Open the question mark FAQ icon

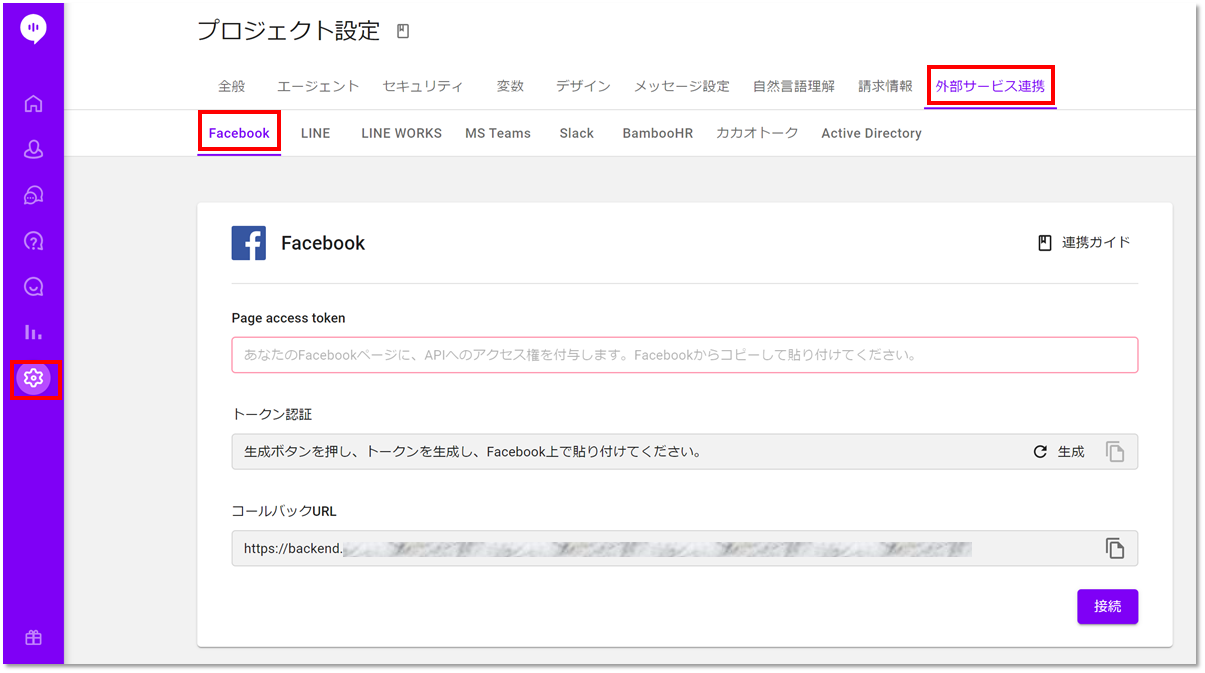[x=33, y=241]
